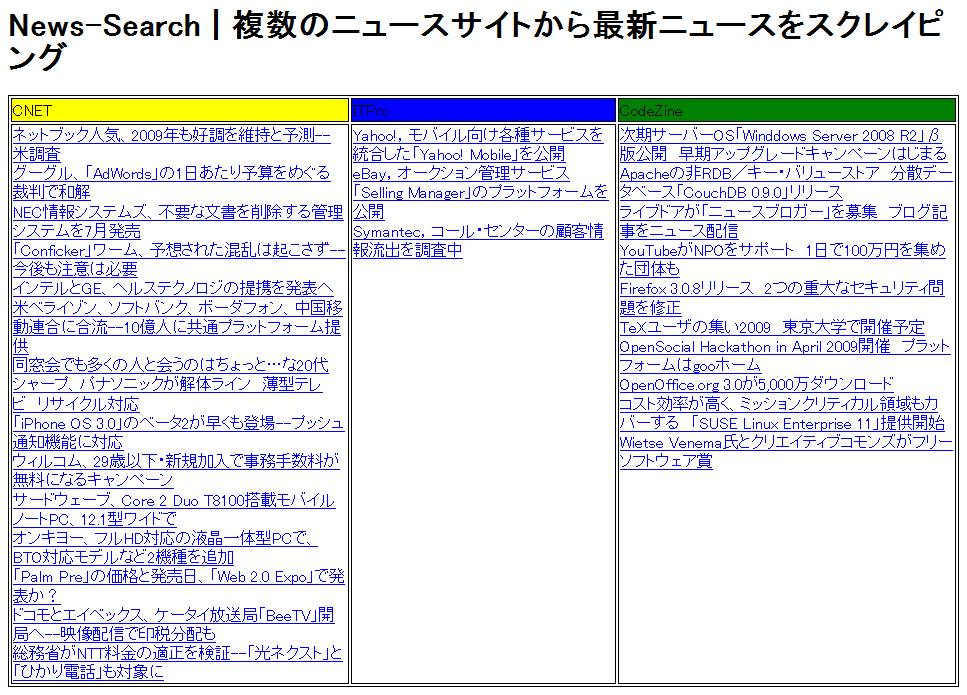Open the Onkyo full HD all-in-one PC link
The height and width of the screenshot is (695, 967).
pos(165,547)
